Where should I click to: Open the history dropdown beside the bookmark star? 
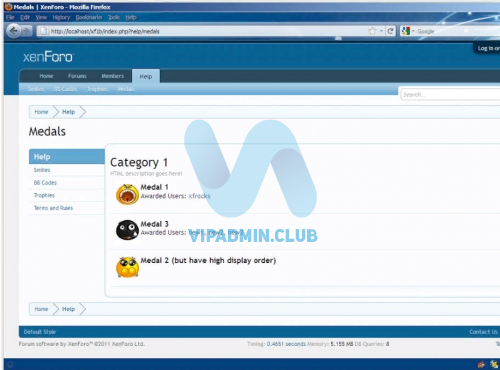[381, 31]
